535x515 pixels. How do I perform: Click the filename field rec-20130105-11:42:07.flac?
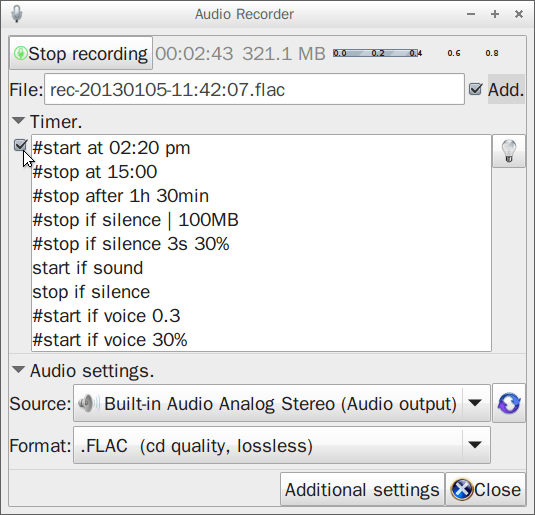pos(254,89)
